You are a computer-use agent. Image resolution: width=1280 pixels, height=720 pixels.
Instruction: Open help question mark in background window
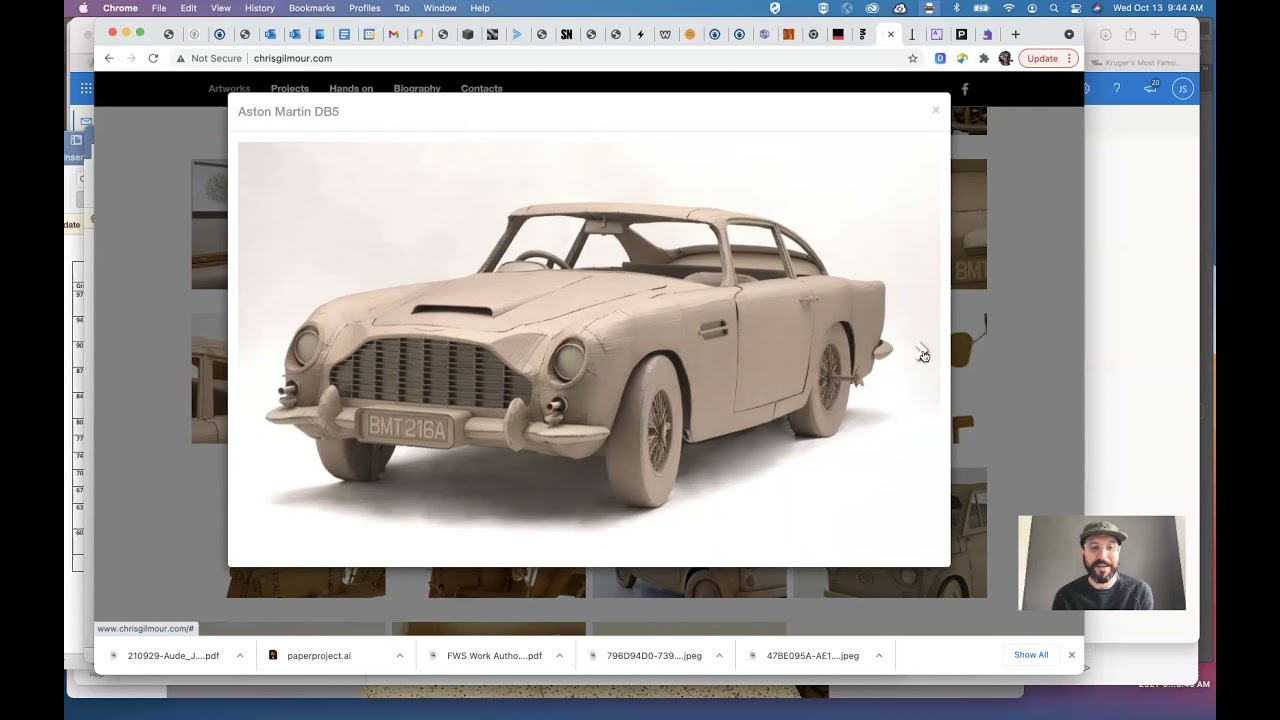pyautogui.click(x=1116, y=89)
